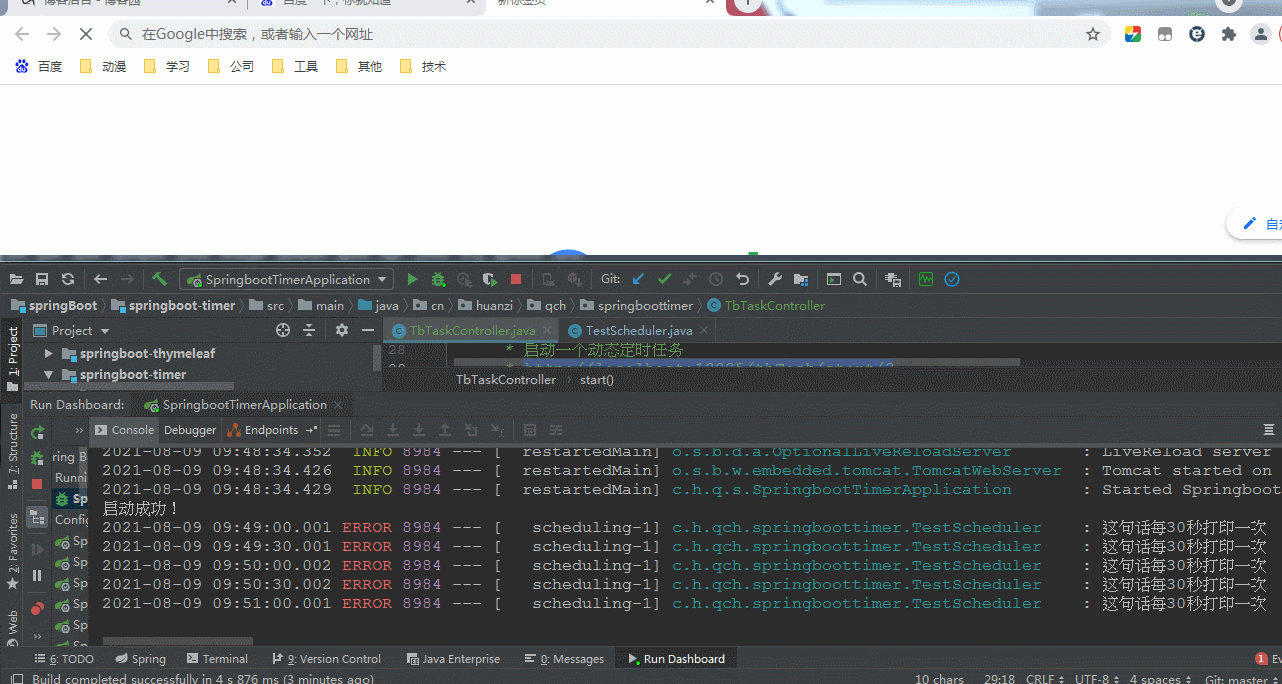Start debug with the green bug icon
This screenshot has width=1282, height=684.
[x=438, y=280]
